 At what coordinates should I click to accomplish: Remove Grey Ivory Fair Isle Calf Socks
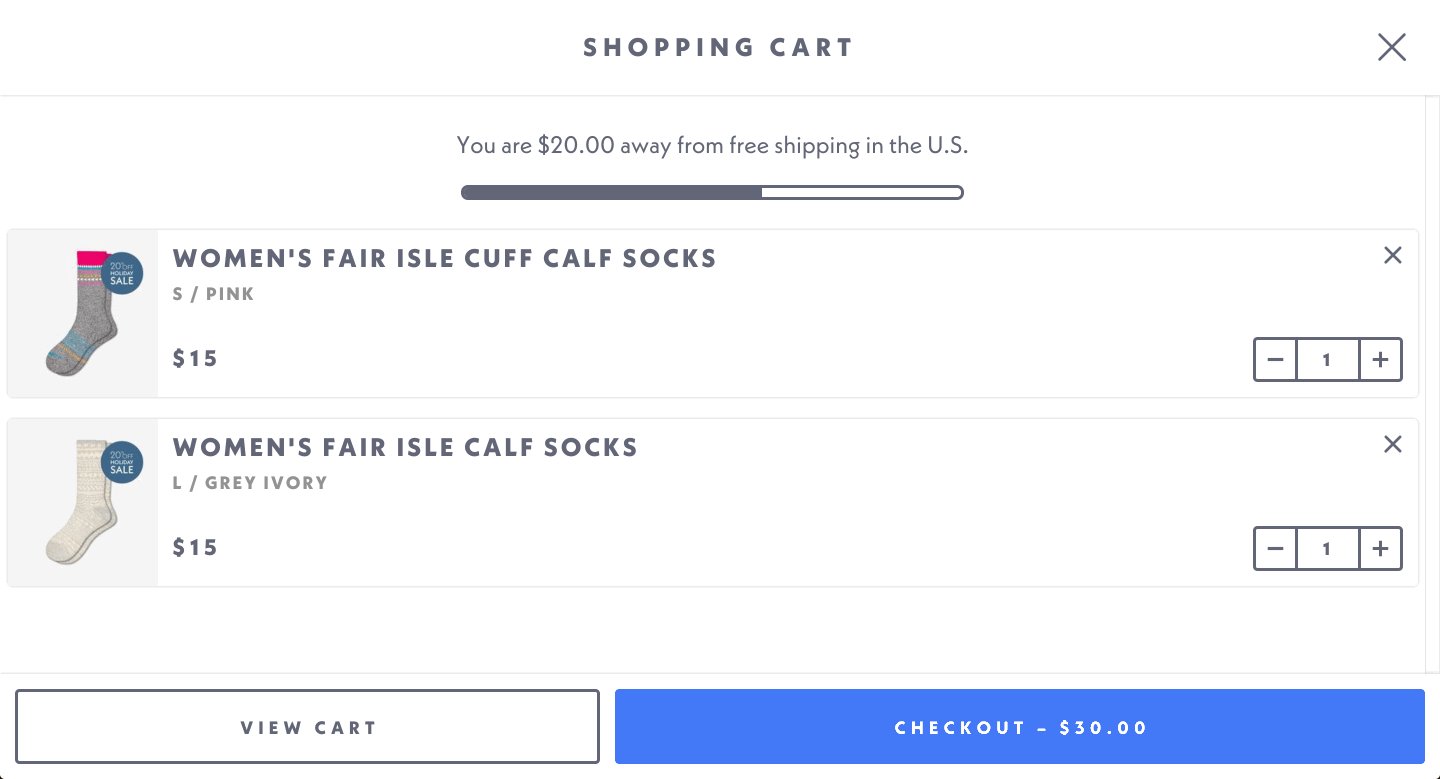pos(1392,445)
